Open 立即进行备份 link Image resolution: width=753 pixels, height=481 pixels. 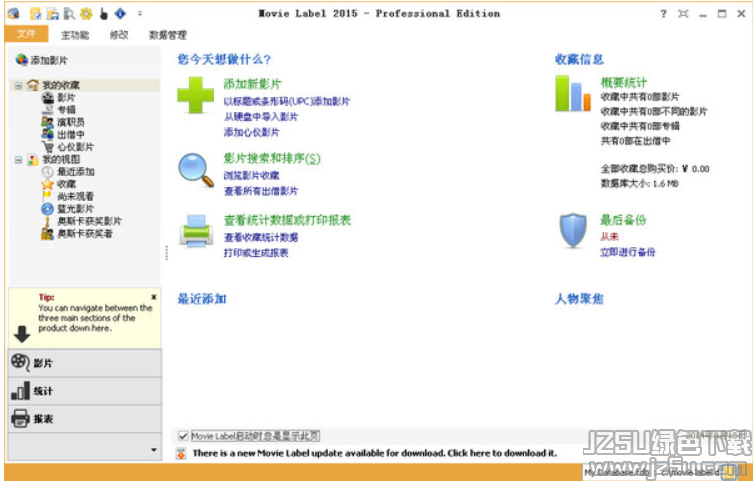(x=628, y=252)
